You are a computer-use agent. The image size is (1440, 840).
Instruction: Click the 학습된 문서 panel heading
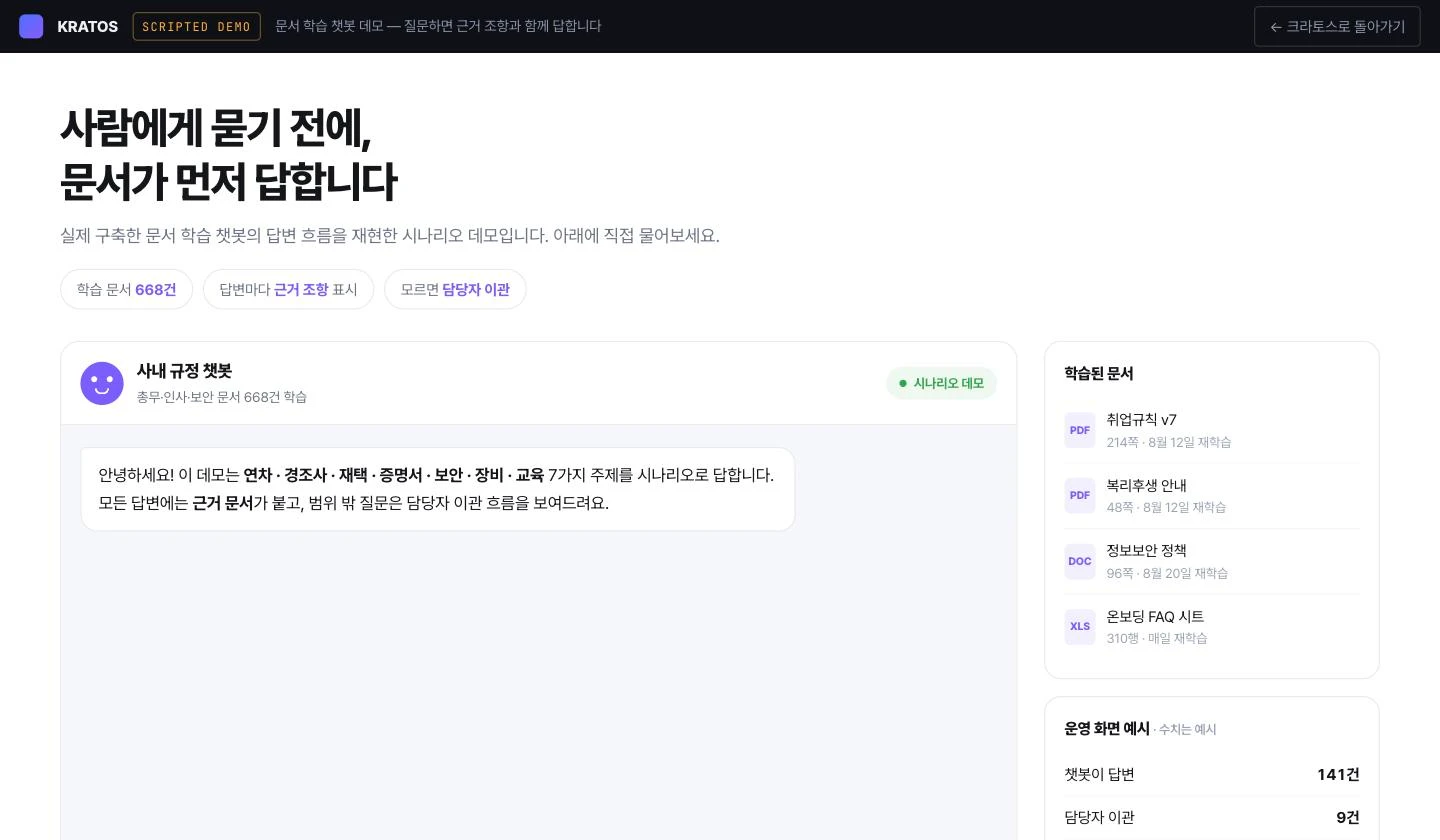point(1099,373)
